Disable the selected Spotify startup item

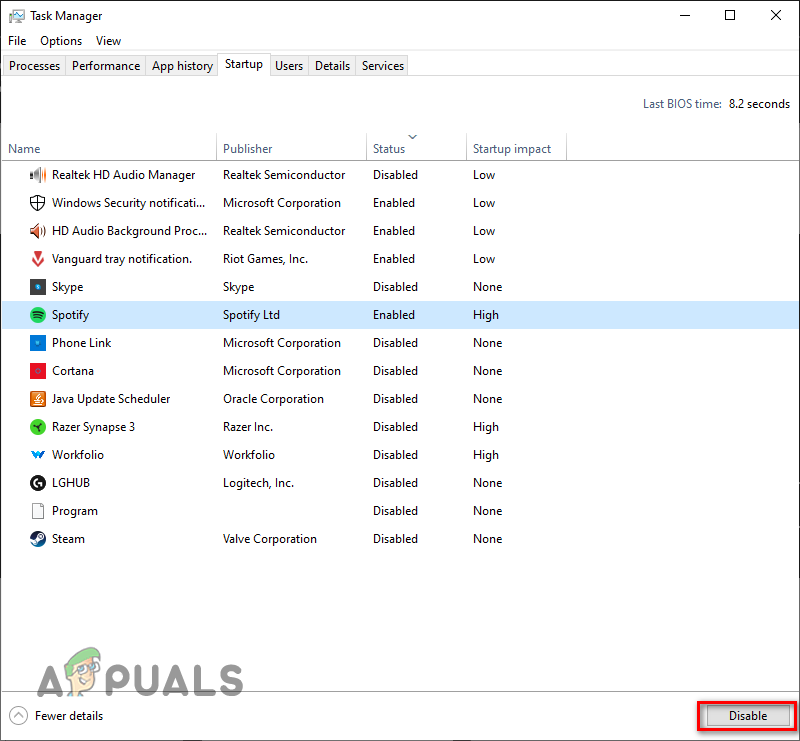click(x=746, y=716)
